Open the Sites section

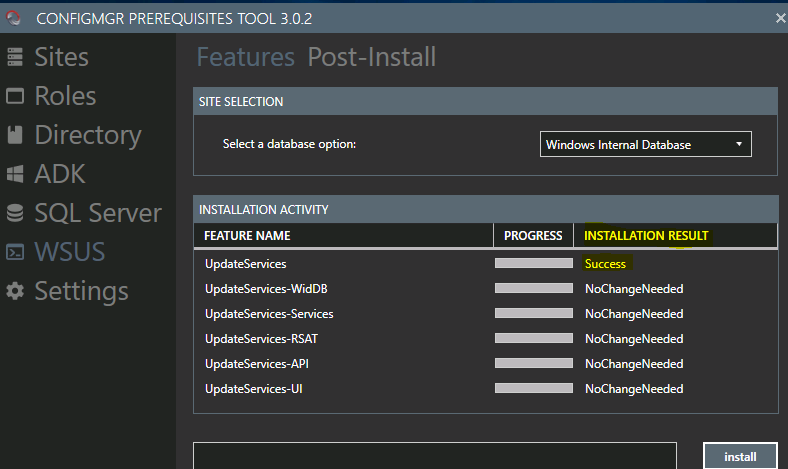61,57
